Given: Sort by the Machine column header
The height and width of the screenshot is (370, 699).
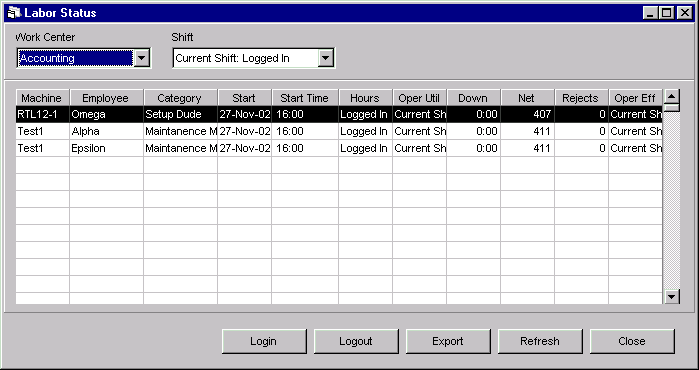Looking at the screenshot, I should tap(42, 98).
